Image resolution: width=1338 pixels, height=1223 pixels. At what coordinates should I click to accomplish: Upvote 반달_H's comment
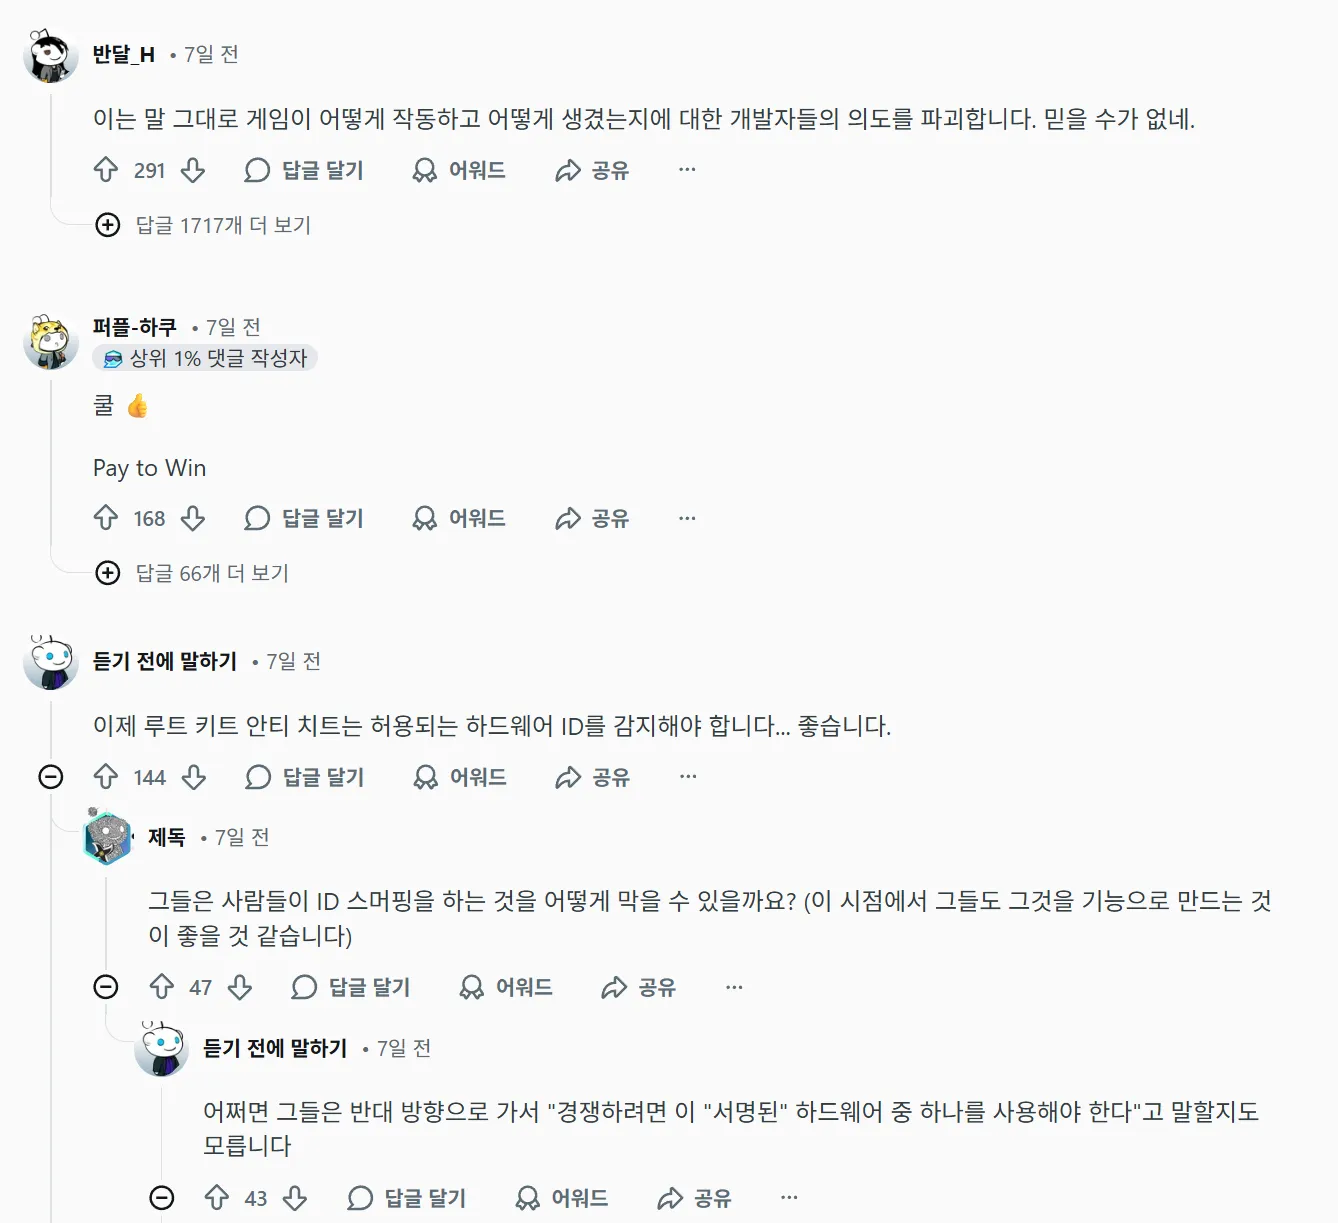(x=105, y=170)
